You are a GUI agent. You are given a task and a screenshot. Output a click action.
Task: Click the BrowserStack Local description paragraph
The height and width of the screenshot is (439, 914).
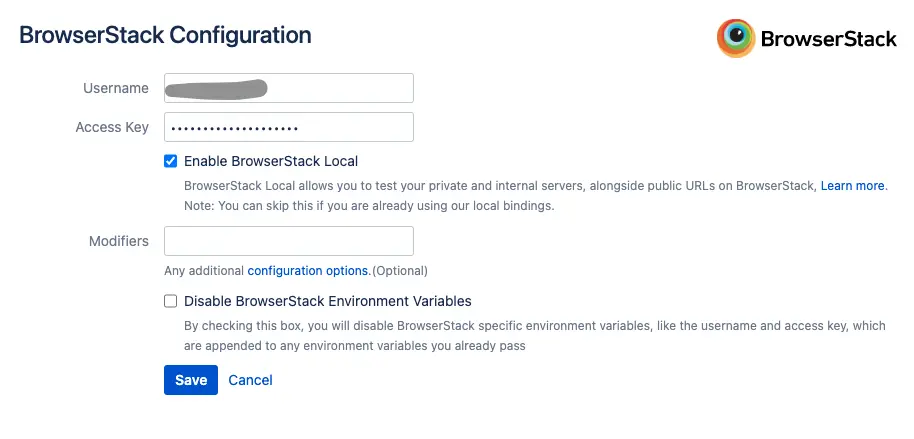[500, 186]
